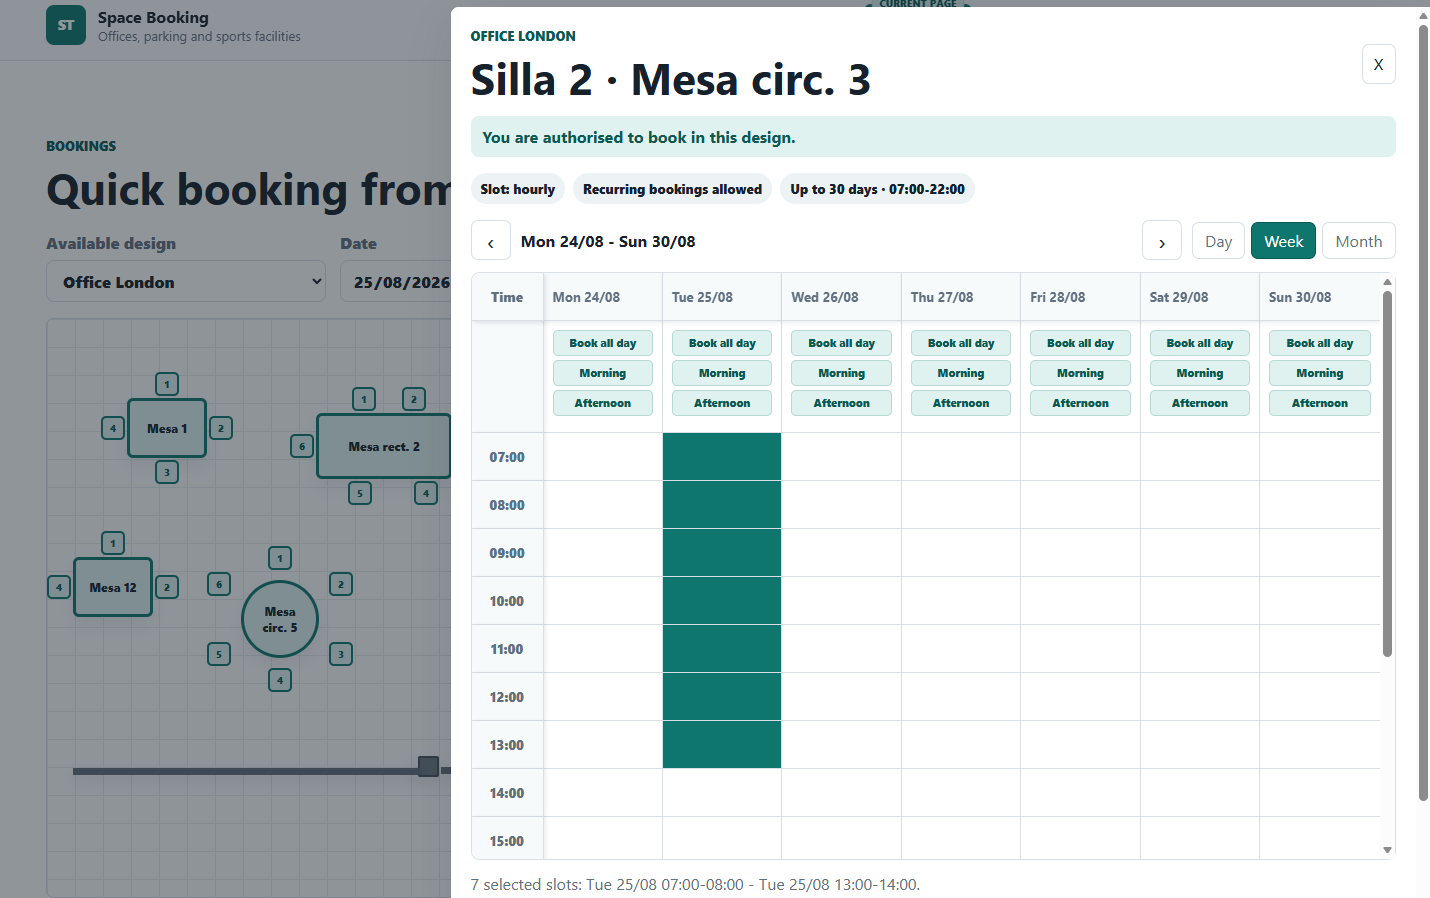Screen dimensions: 1430x898
Task: Click the Mesa 1 table on floor plan
Action: 167,428
